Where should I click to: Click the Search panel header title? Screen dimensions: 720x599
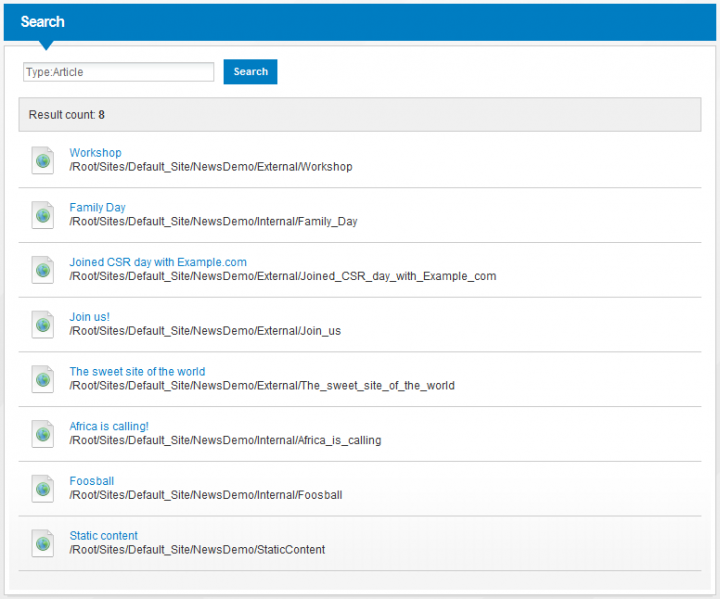click(43, 22)
